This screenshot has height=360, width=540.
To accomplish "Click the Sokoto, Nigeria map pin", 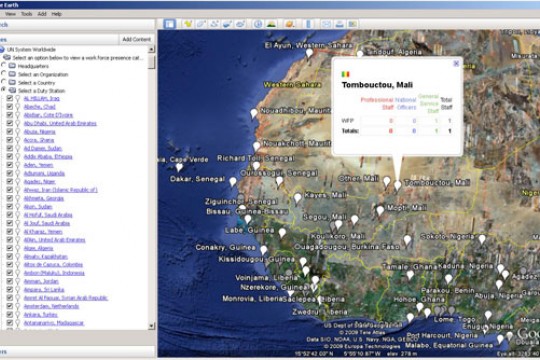I will [482, 239].
